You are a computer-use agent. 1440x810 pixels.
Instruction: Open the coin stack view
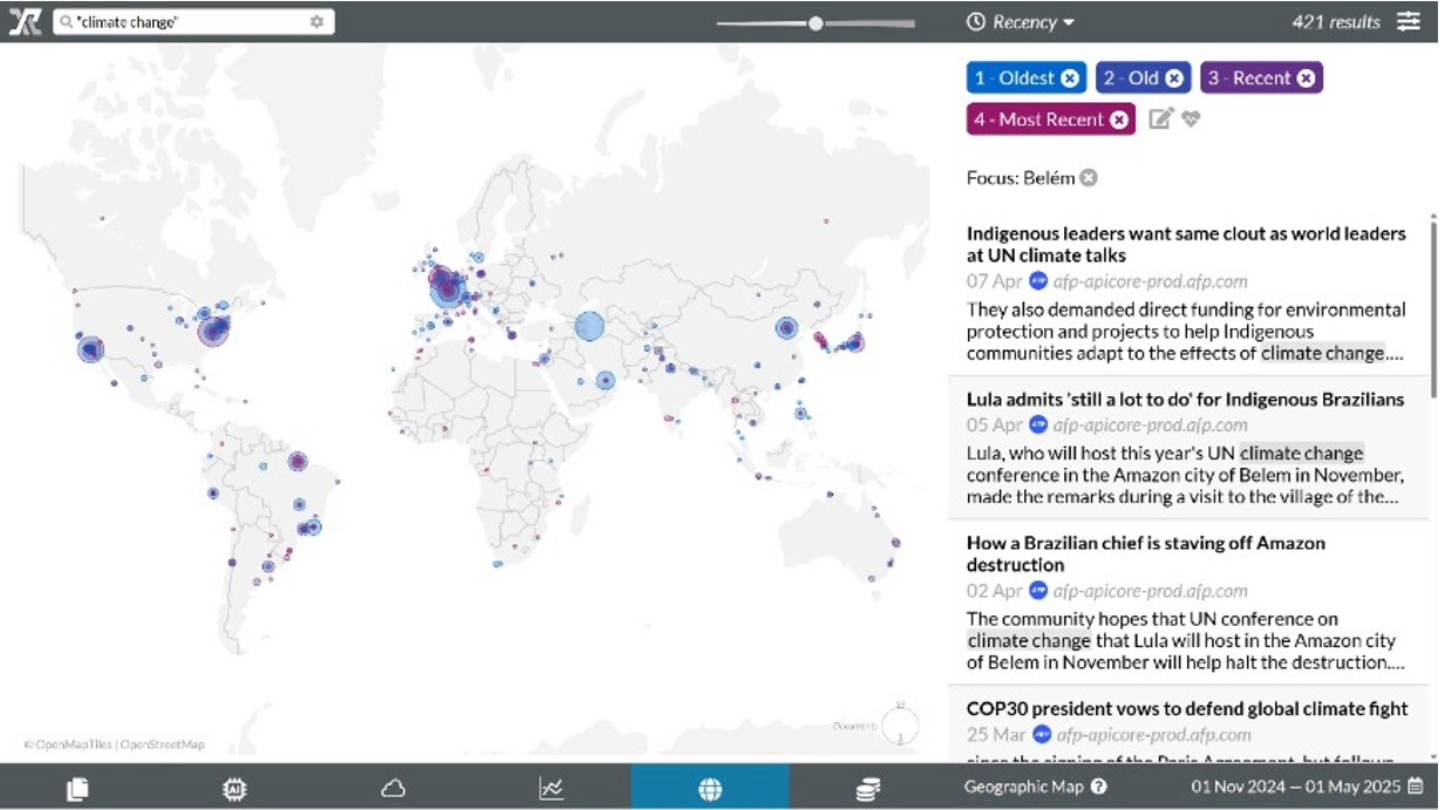[x=868, y=788]
